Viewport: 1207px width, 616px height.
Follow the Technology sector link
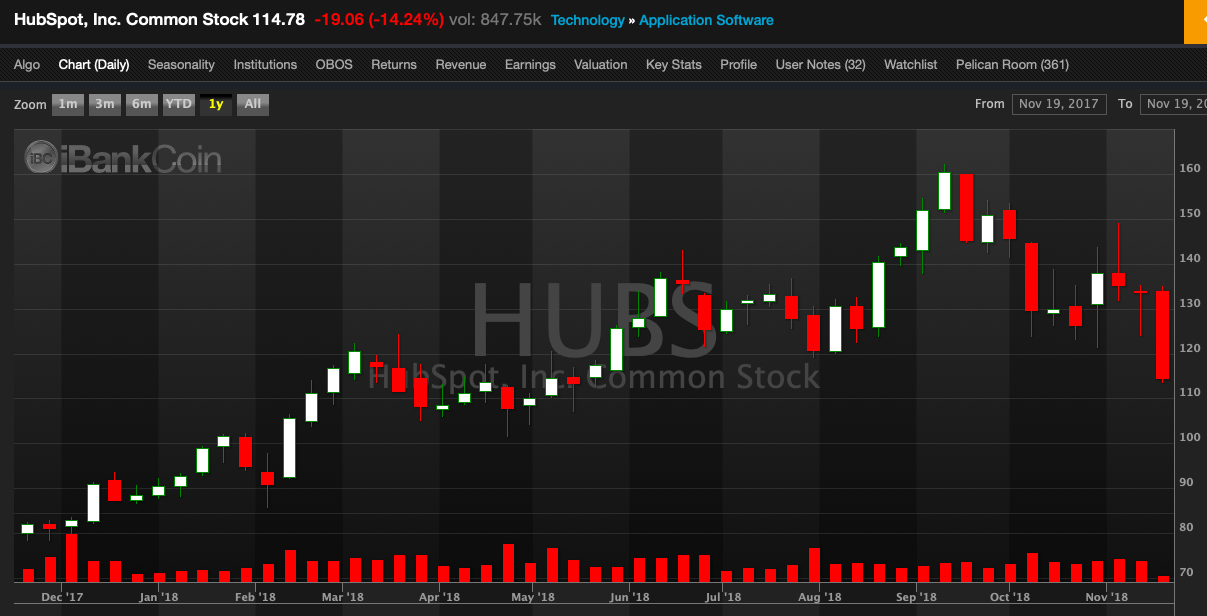pos(587,20)
